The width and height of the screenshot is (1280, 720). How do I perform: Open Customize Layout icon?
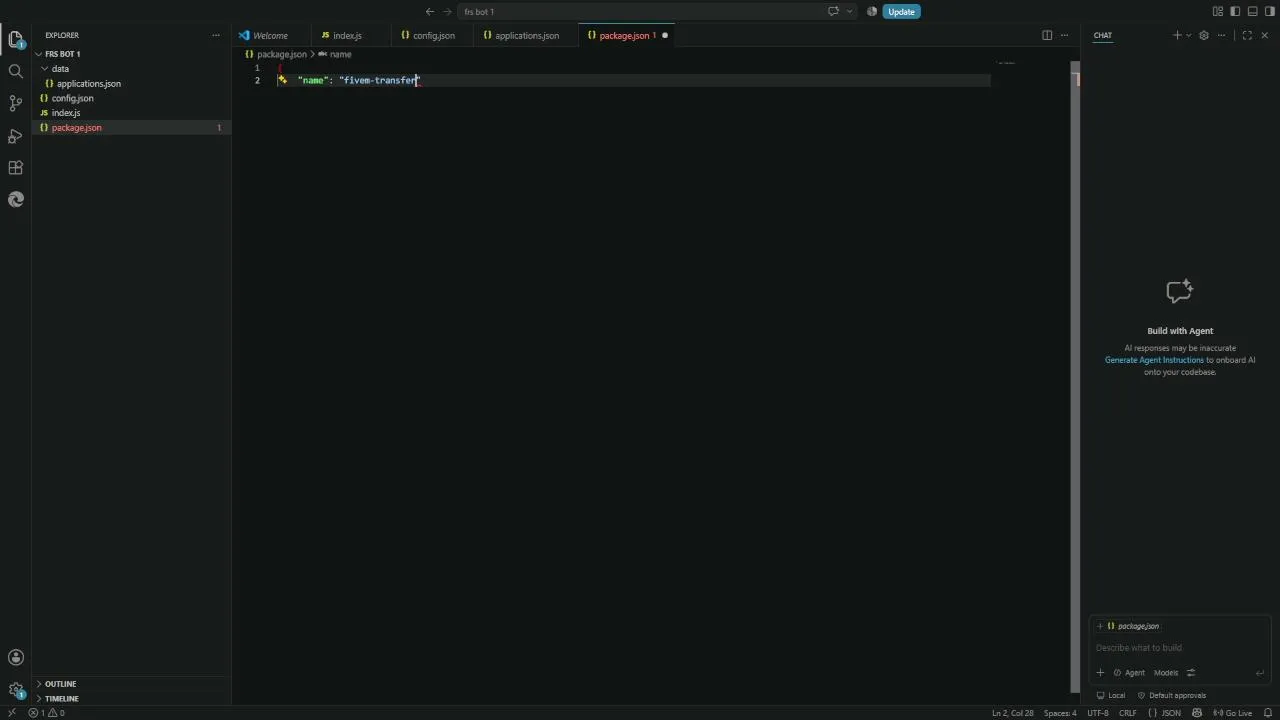point(1218,12)
